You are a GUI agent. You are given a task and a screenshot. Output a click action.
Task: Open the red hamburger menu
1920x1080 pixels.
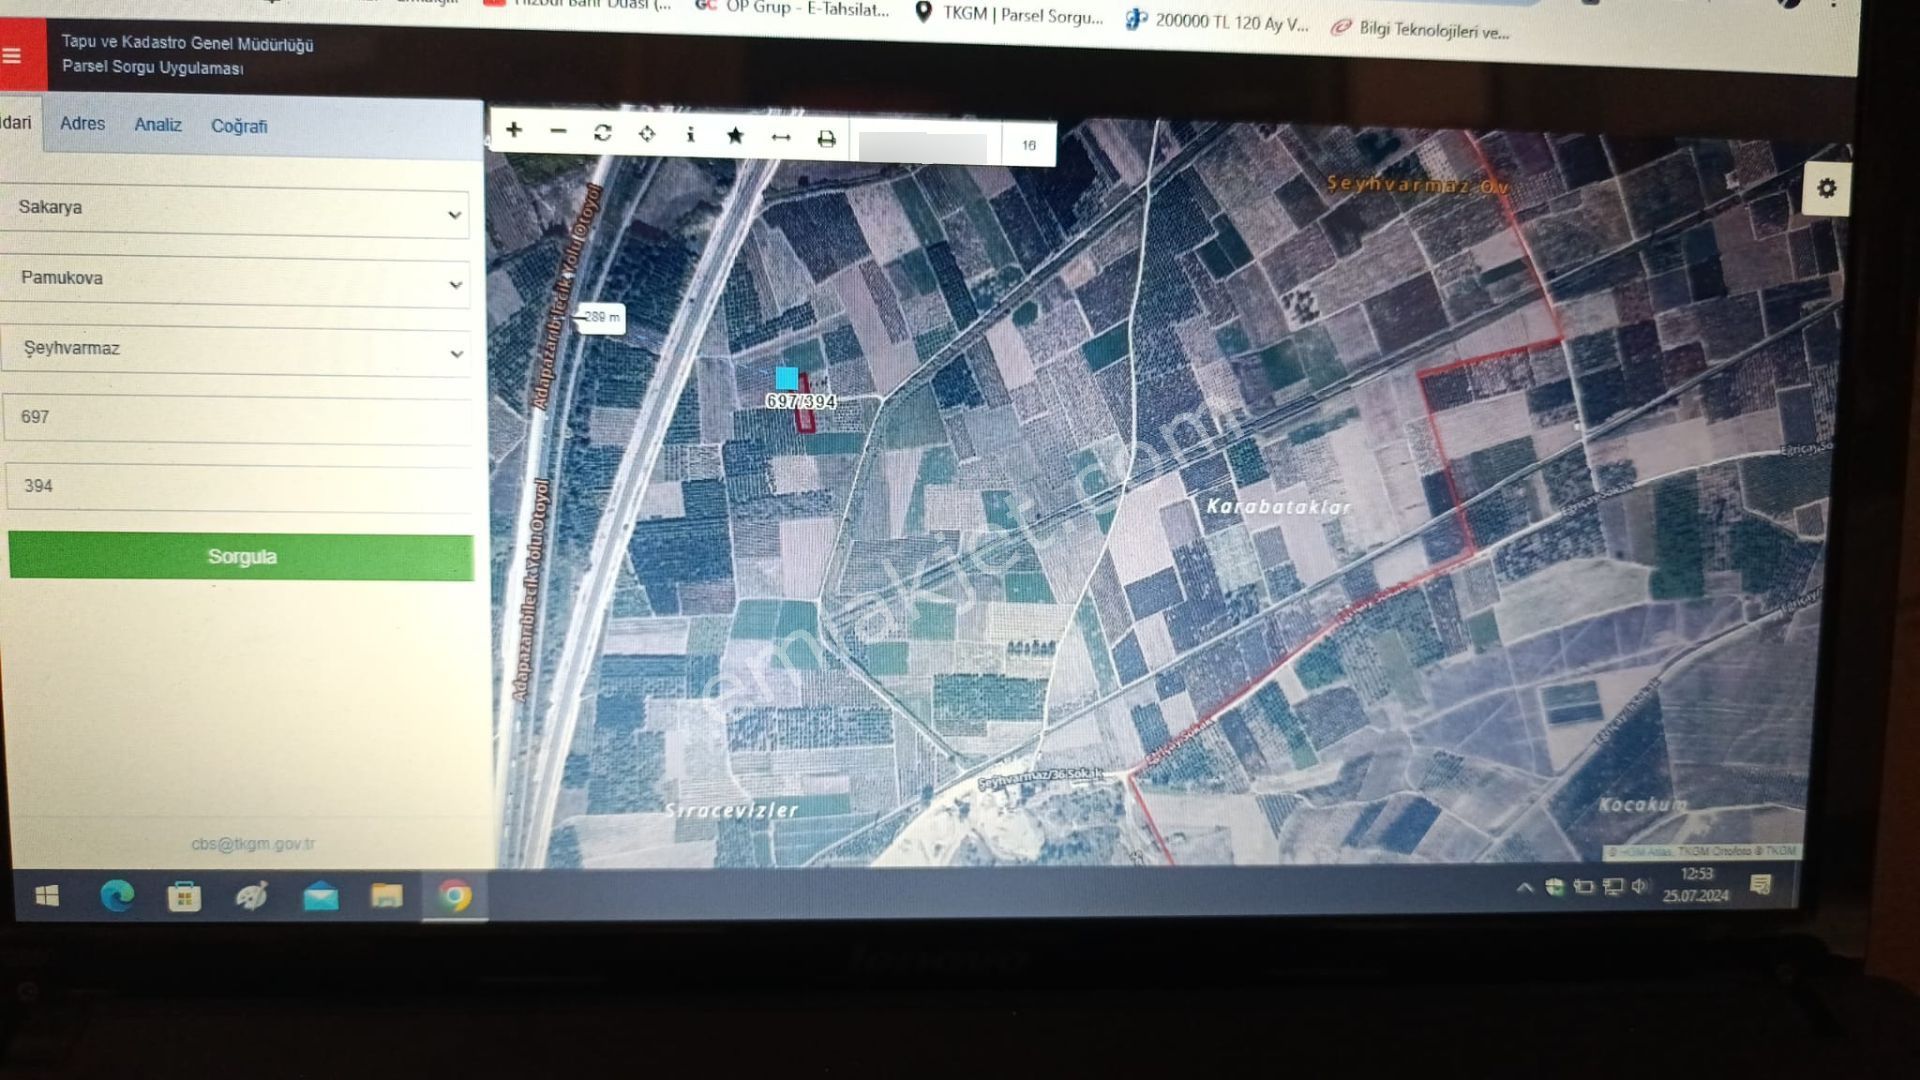coord(12,55)
